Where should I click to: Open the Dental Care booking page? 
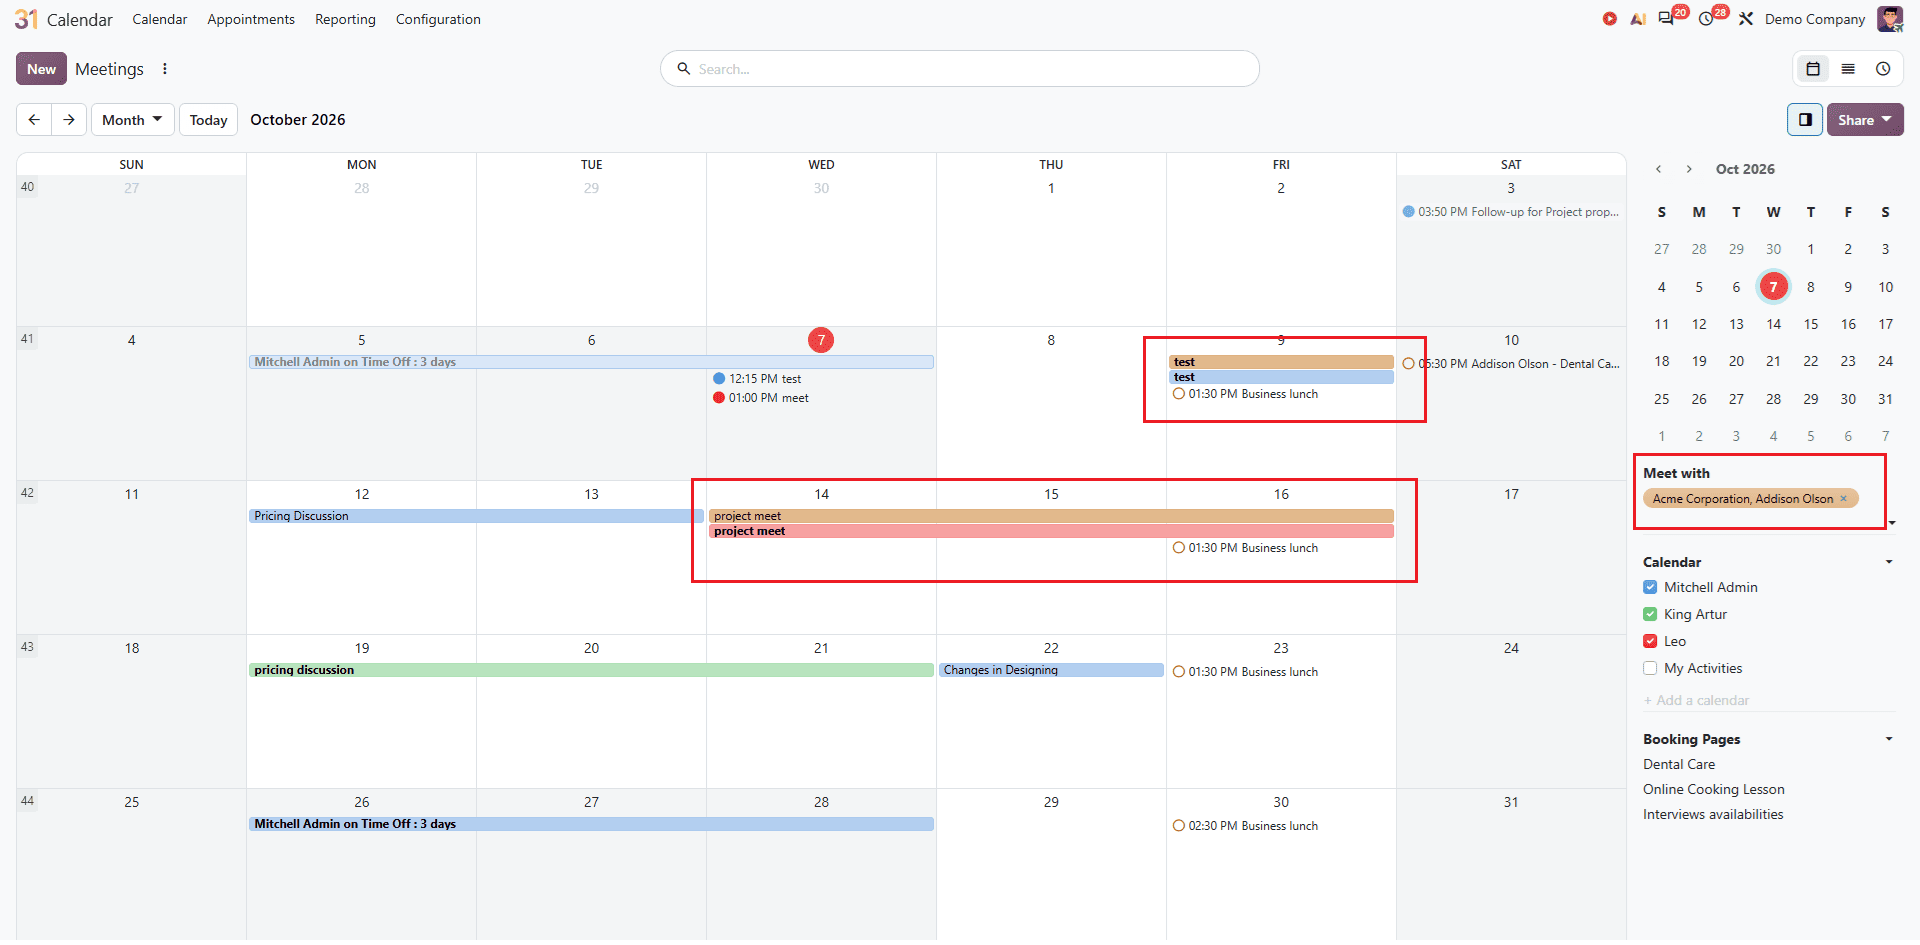[1679, 765]
